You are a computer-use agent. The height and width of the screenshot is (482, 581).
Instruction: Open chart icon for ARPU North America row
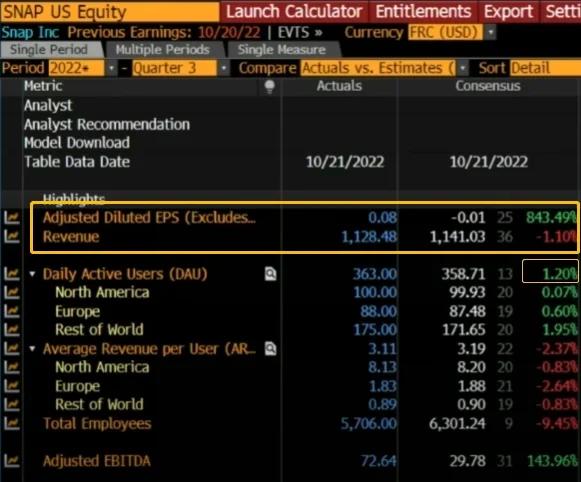(x=11, y=367)
